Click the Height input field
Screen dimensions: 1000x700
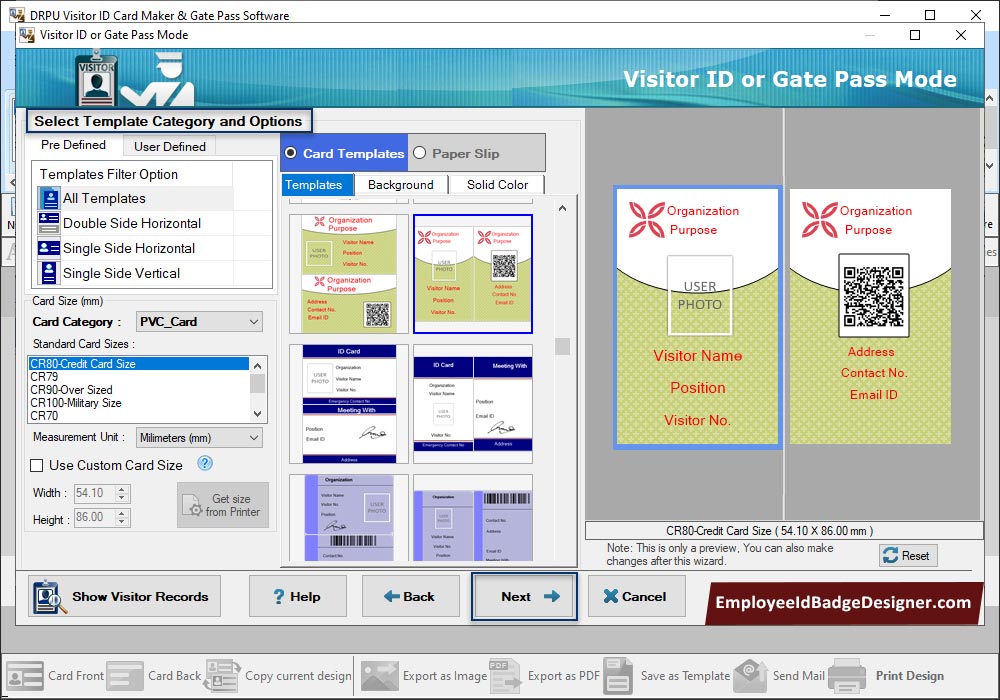[x=94, y=517]
